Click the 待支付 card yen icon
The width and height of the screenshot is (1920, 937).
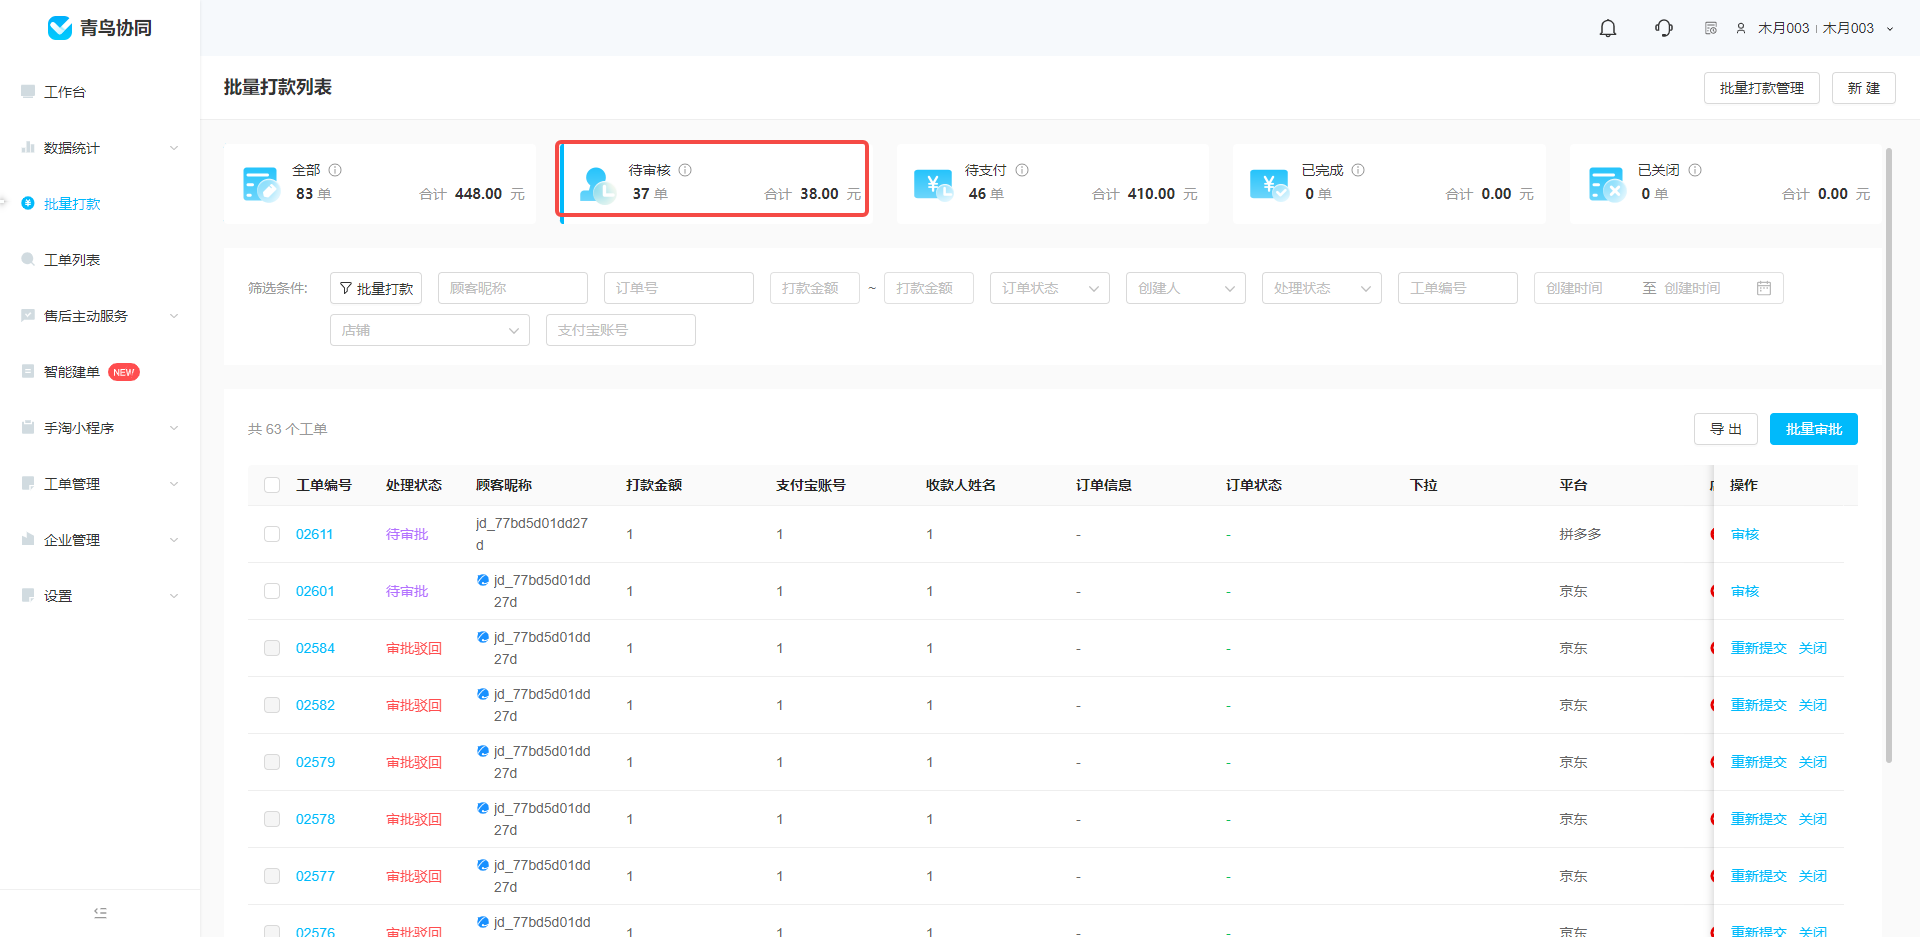[x=934, y=184]
